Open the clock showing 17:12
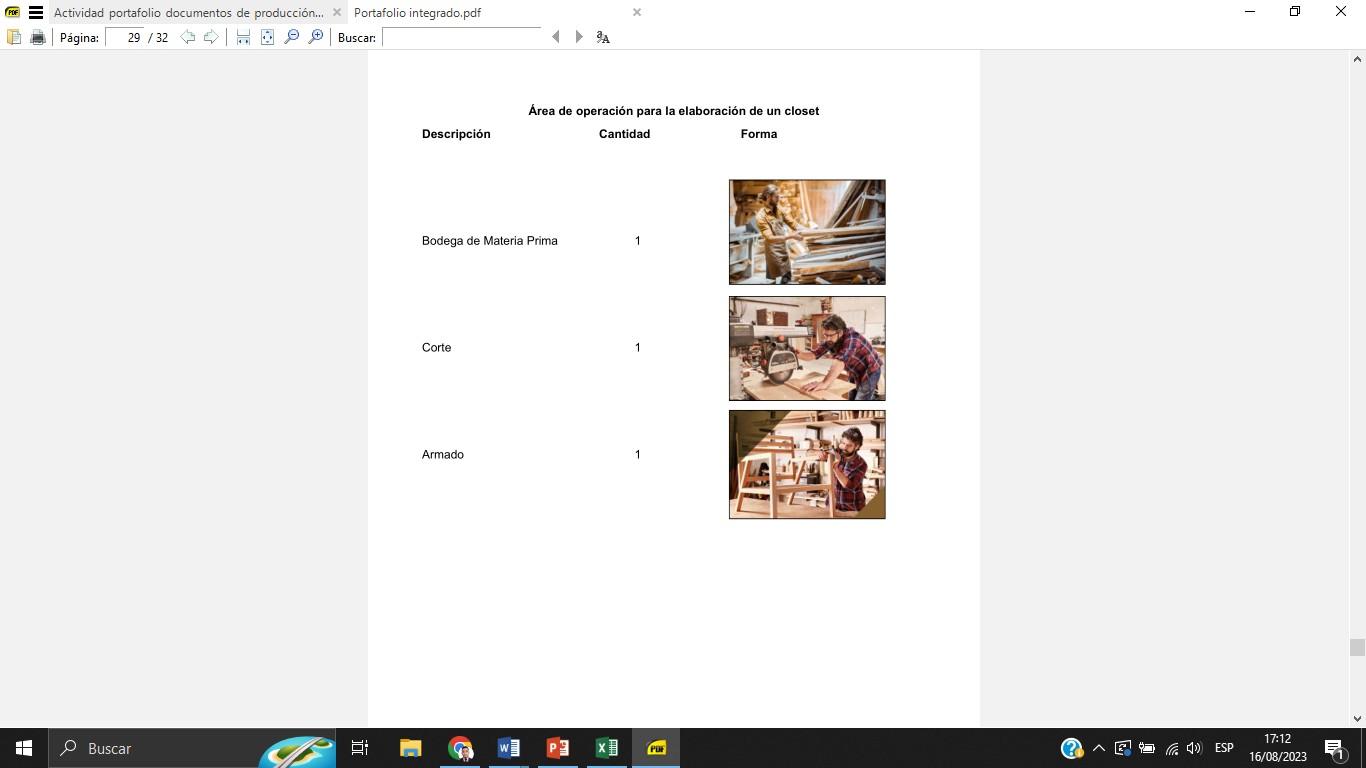 coord(1278,748)
